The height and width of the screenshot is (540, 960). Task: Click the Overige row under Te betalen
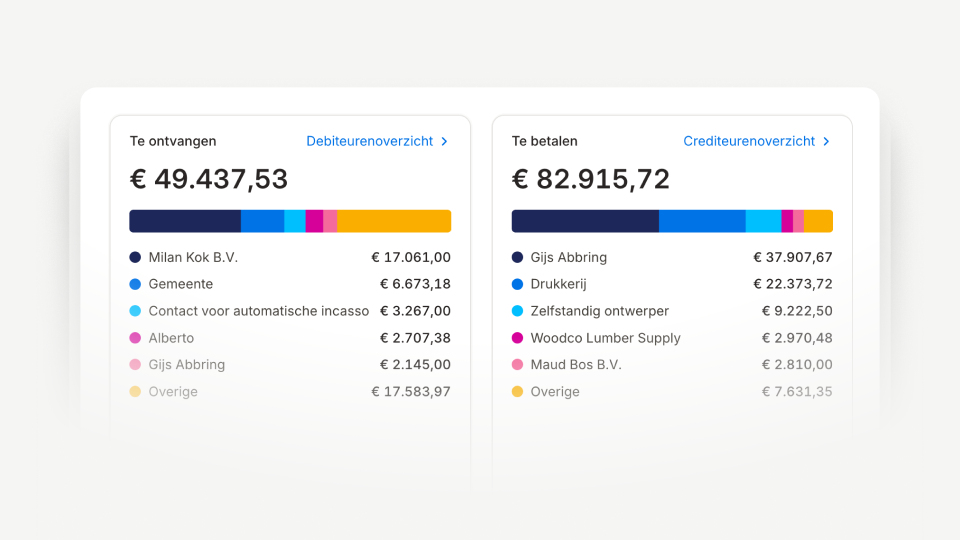point(672,392)
